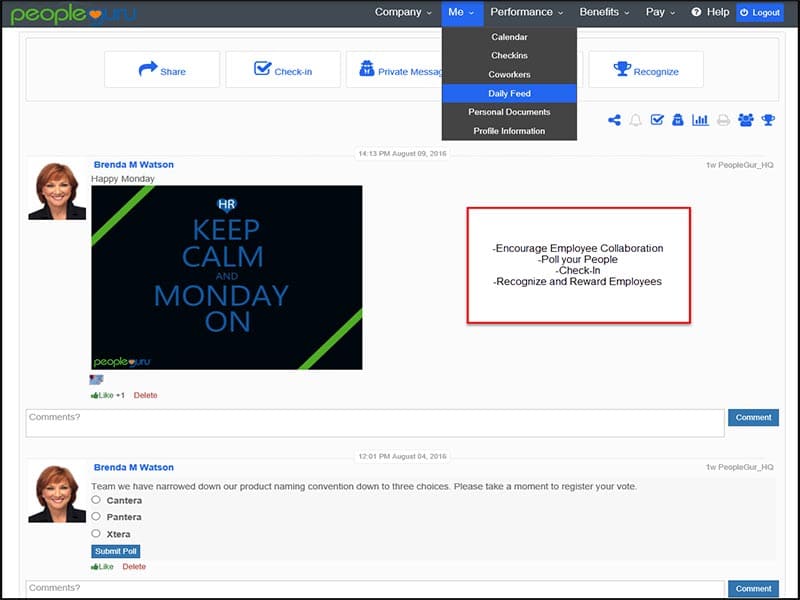Image resolution: width=800 pixels, height=600 pixels.
Task: Expand the Company dropdown menu
Action: [x=403, y=13]
